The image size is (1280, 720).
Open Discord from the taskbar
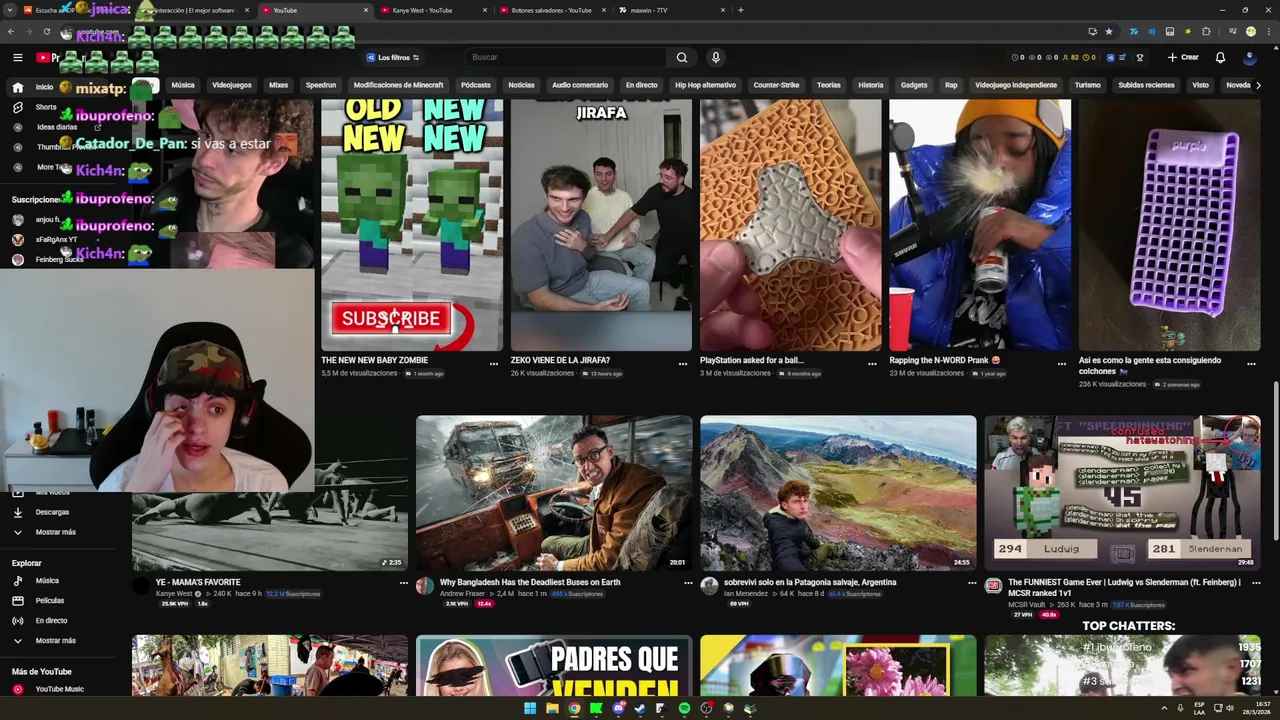click(x=618, y=709)
